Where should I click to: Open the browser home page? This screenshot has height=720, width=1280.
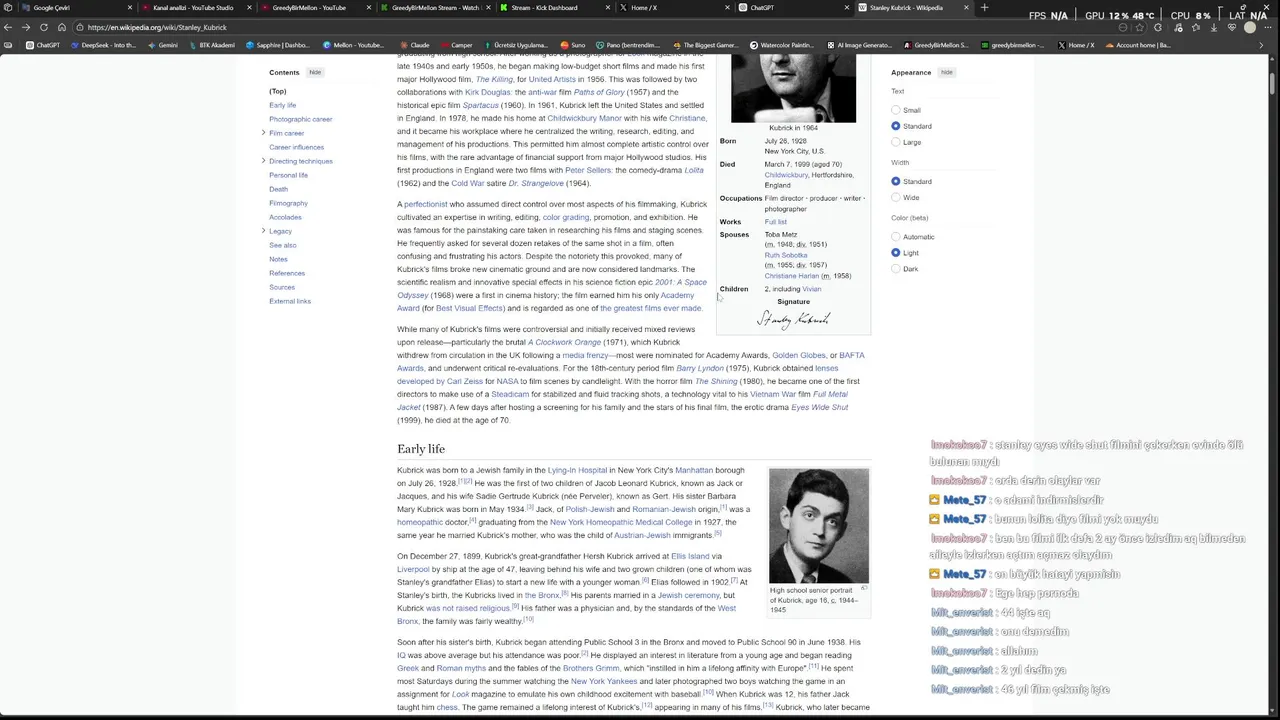tap(62, 27)
